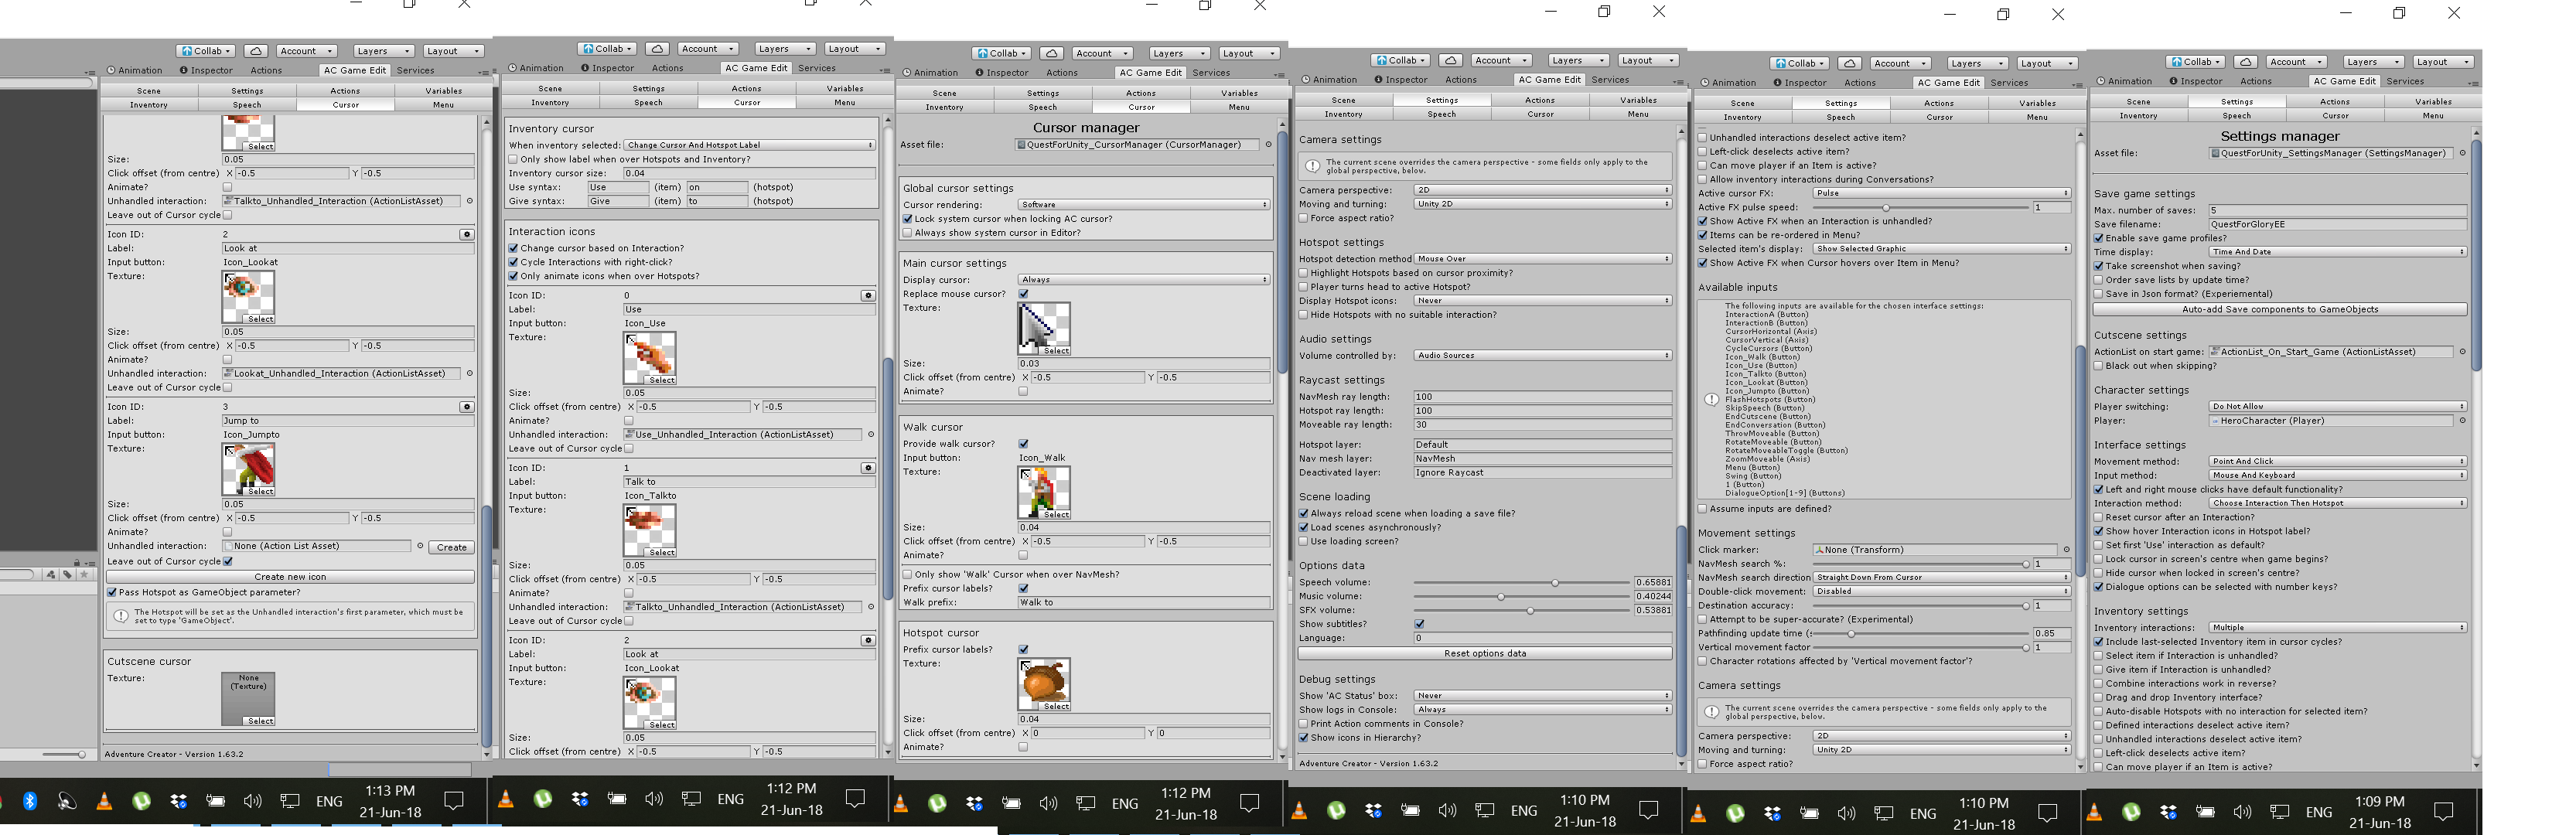This screenshot has width=2576, height=835.
Task: Open the Time display dropdown
Action: [x=2337, y=252]
